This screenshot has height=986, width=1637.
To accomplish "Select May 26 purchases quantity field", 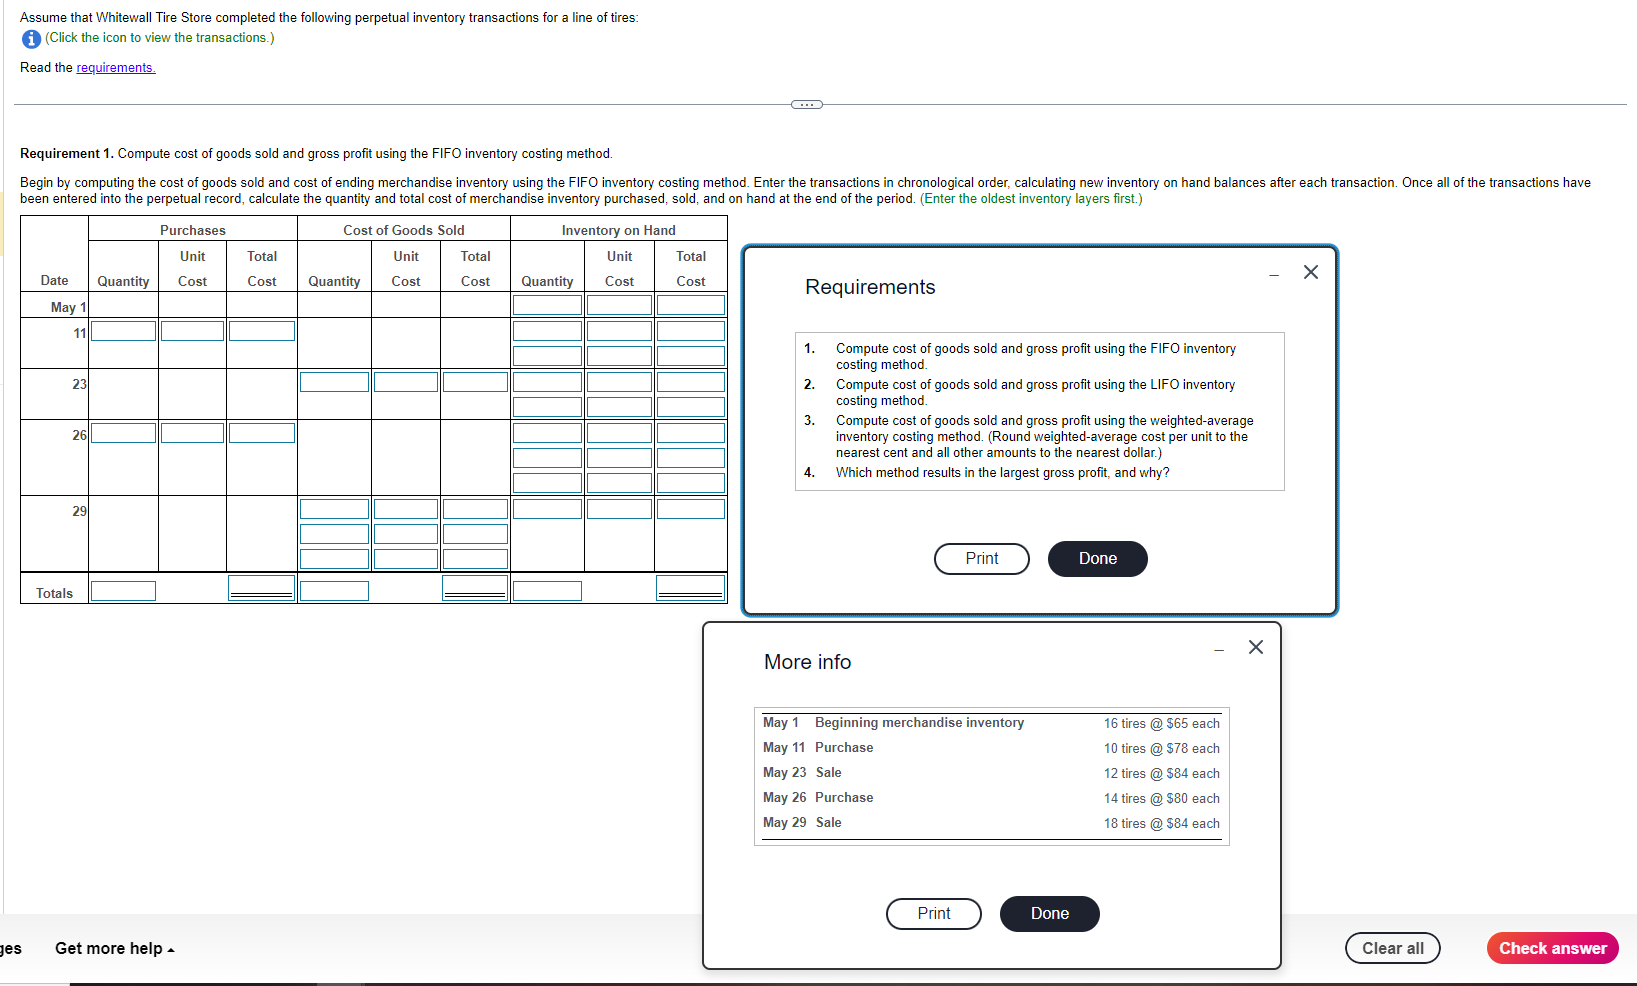I will [x=124, y=433].
